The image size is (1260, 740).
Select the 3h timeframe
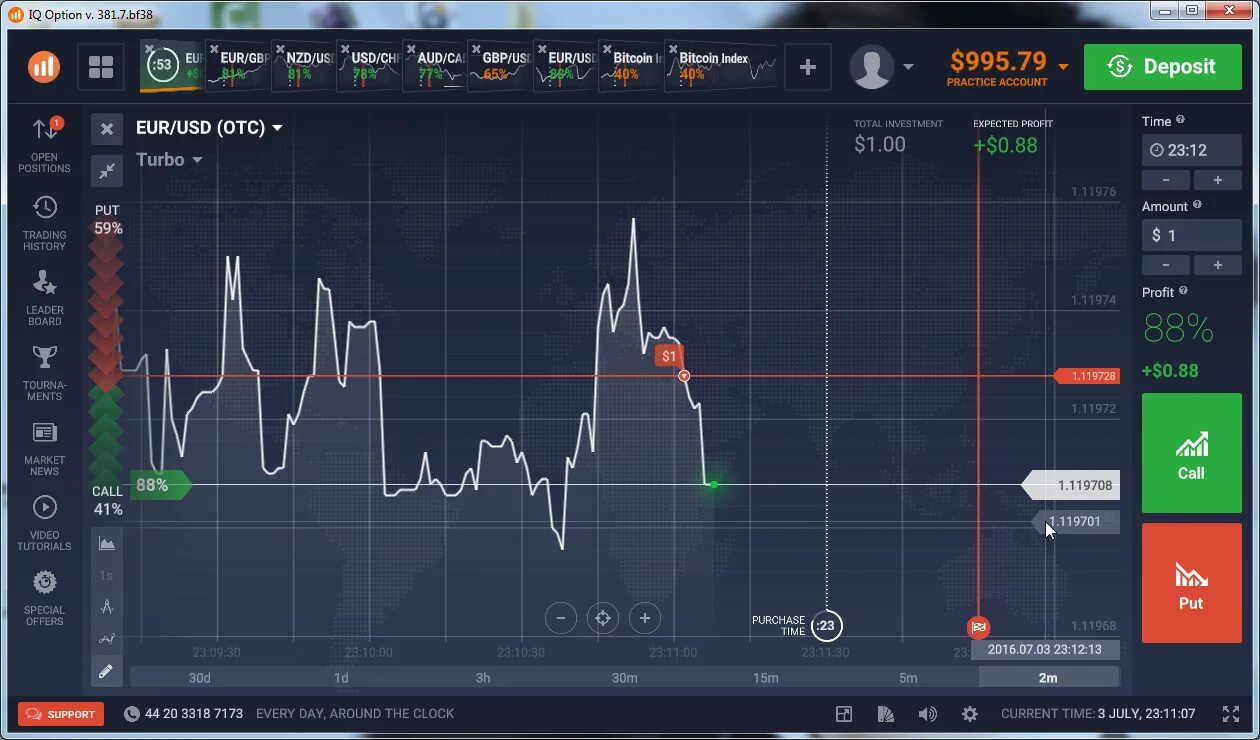[483, 678]
